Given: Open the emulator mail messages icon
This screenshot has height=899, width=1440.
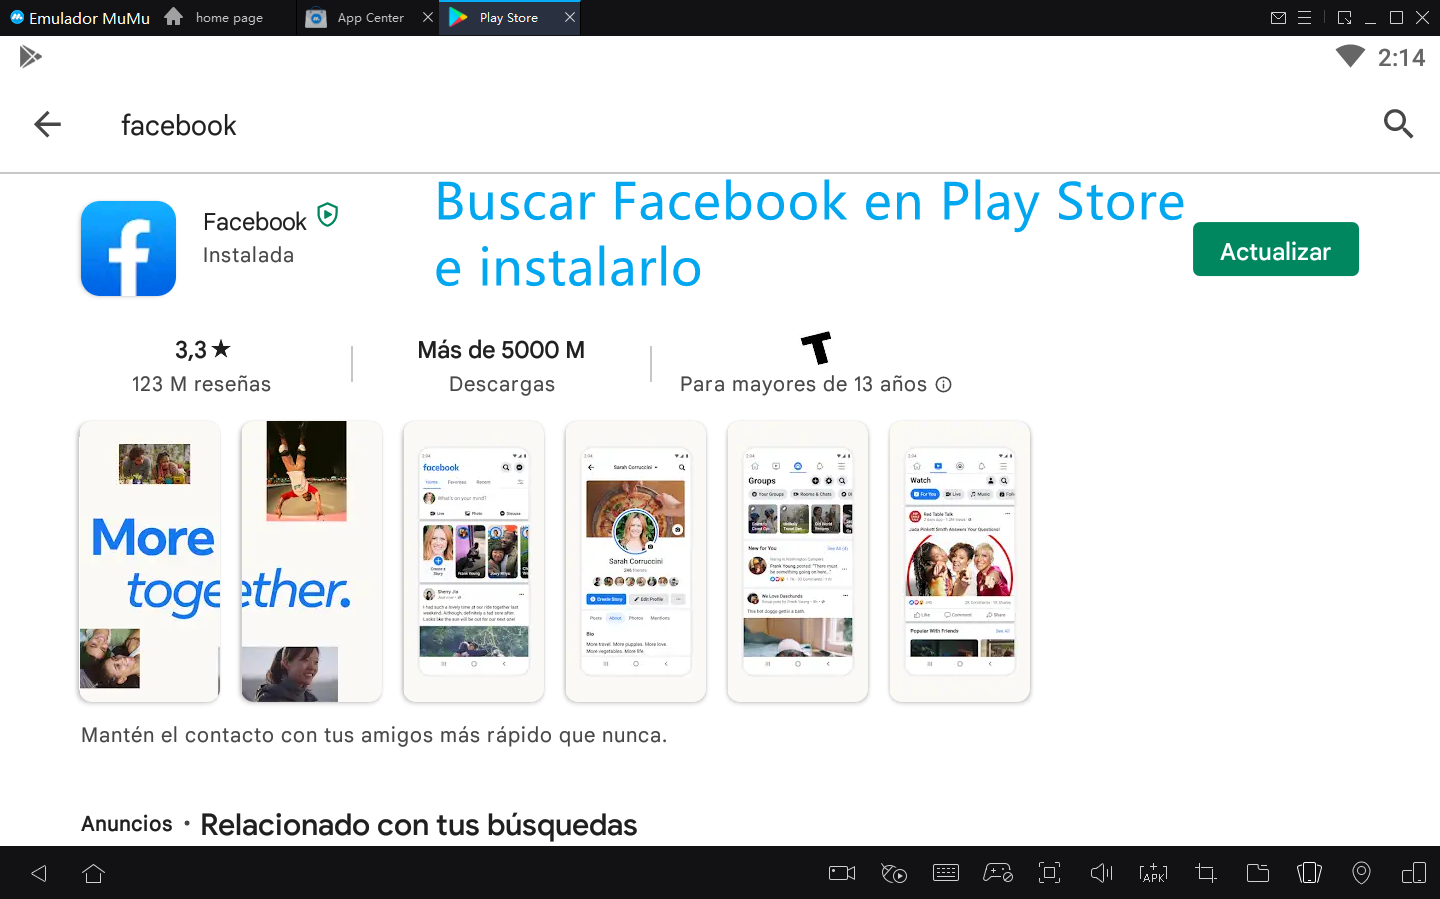Looking at the screenshot, I should click(x=1278, y=18).
